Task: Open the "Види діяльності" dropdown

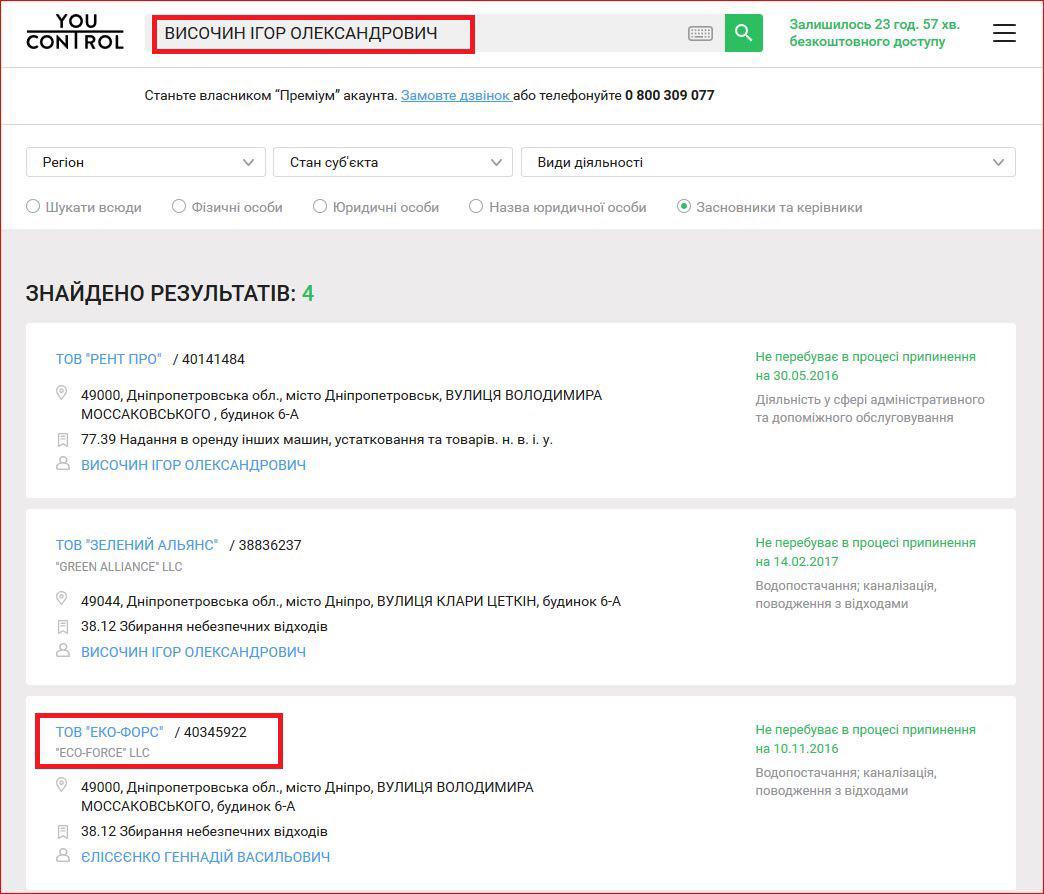Action: 768,162
